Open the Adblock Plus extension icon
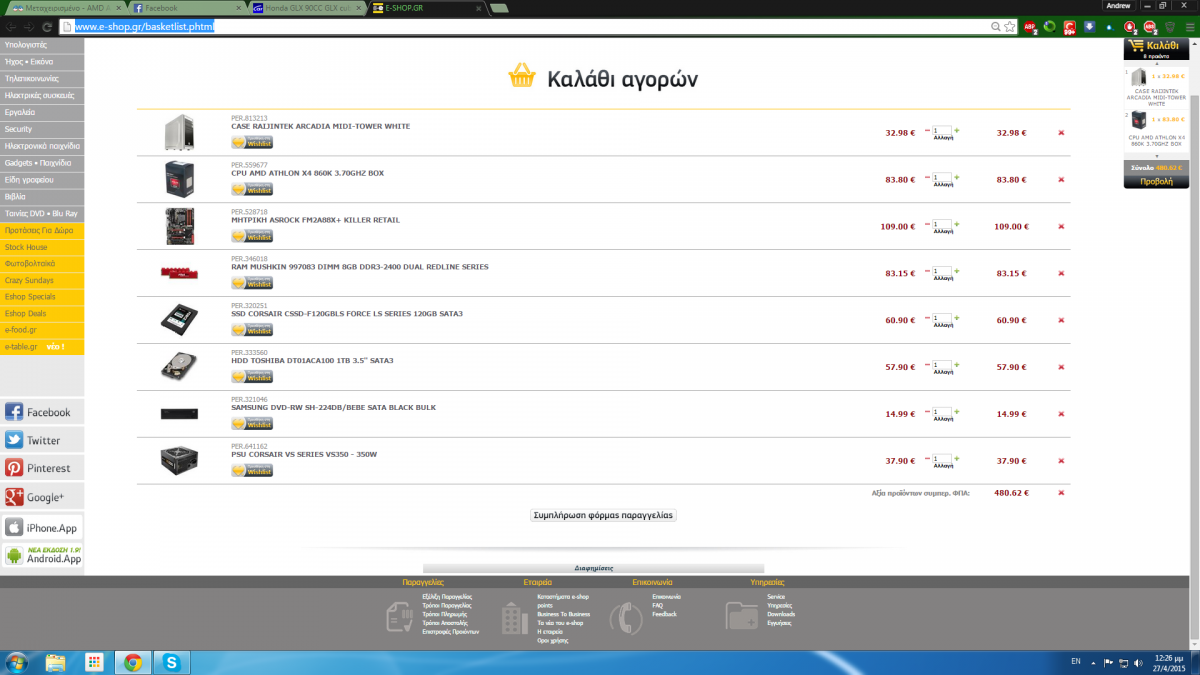The width and height of the screenshot is (1200, 675). click(1030, 26)
